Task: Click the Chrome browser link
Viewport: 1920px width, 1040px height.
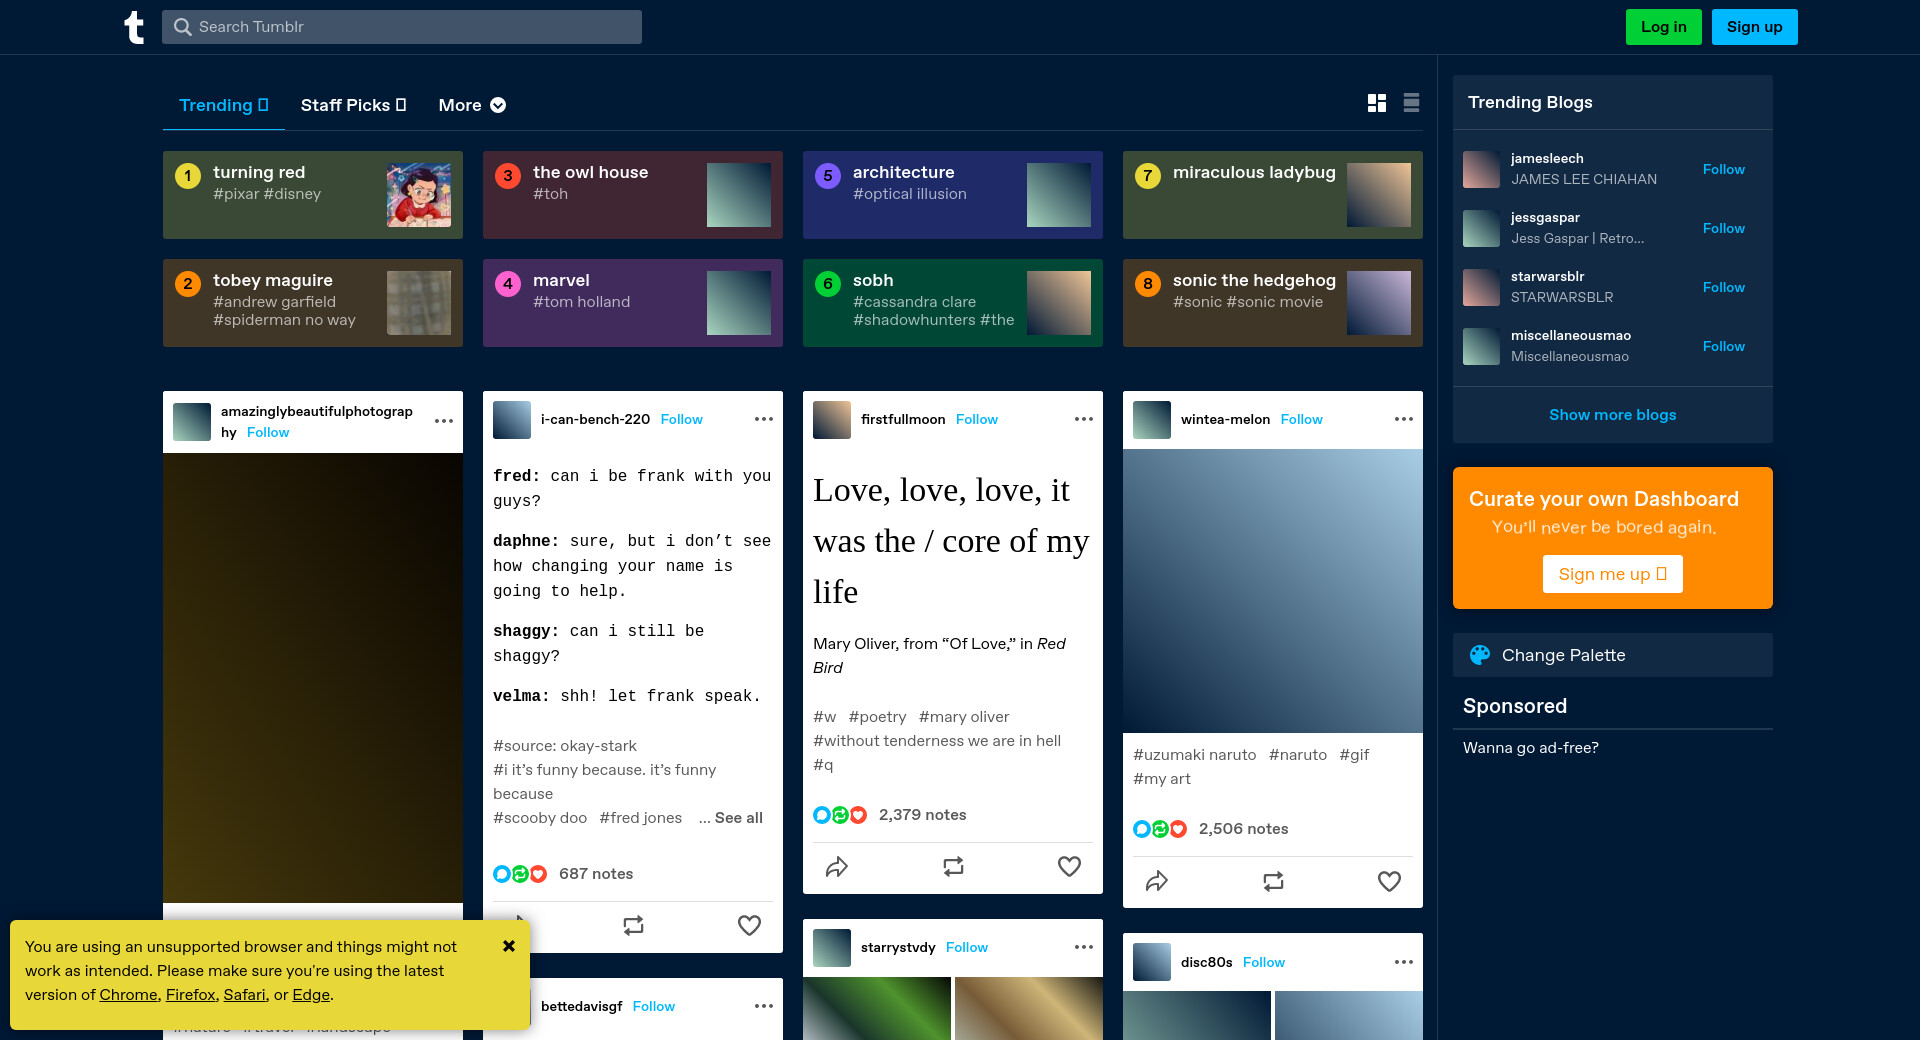Action: tap(129, 995)
